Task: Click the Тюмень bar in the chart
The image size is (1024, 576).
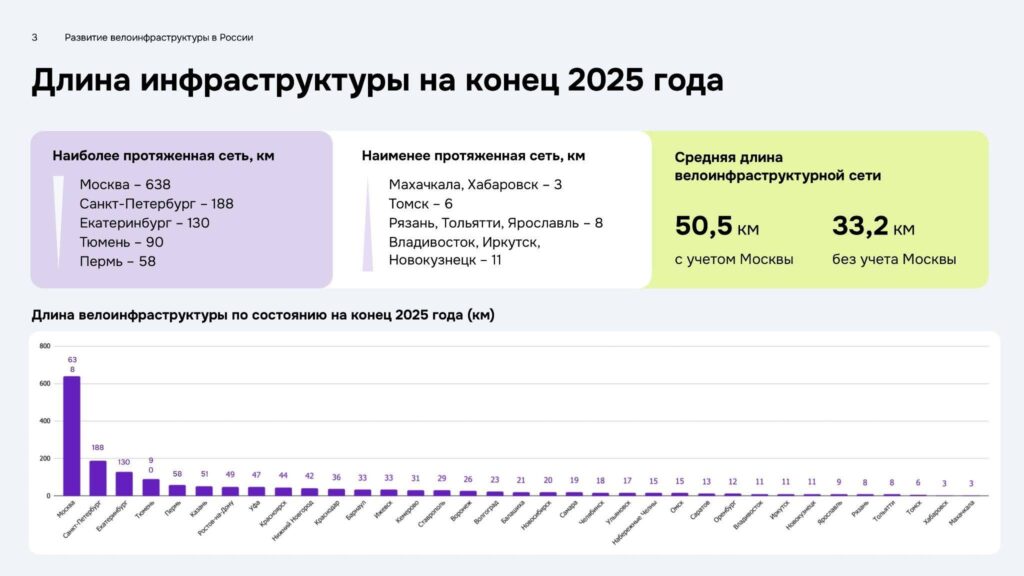Action: tap(150, 487)
